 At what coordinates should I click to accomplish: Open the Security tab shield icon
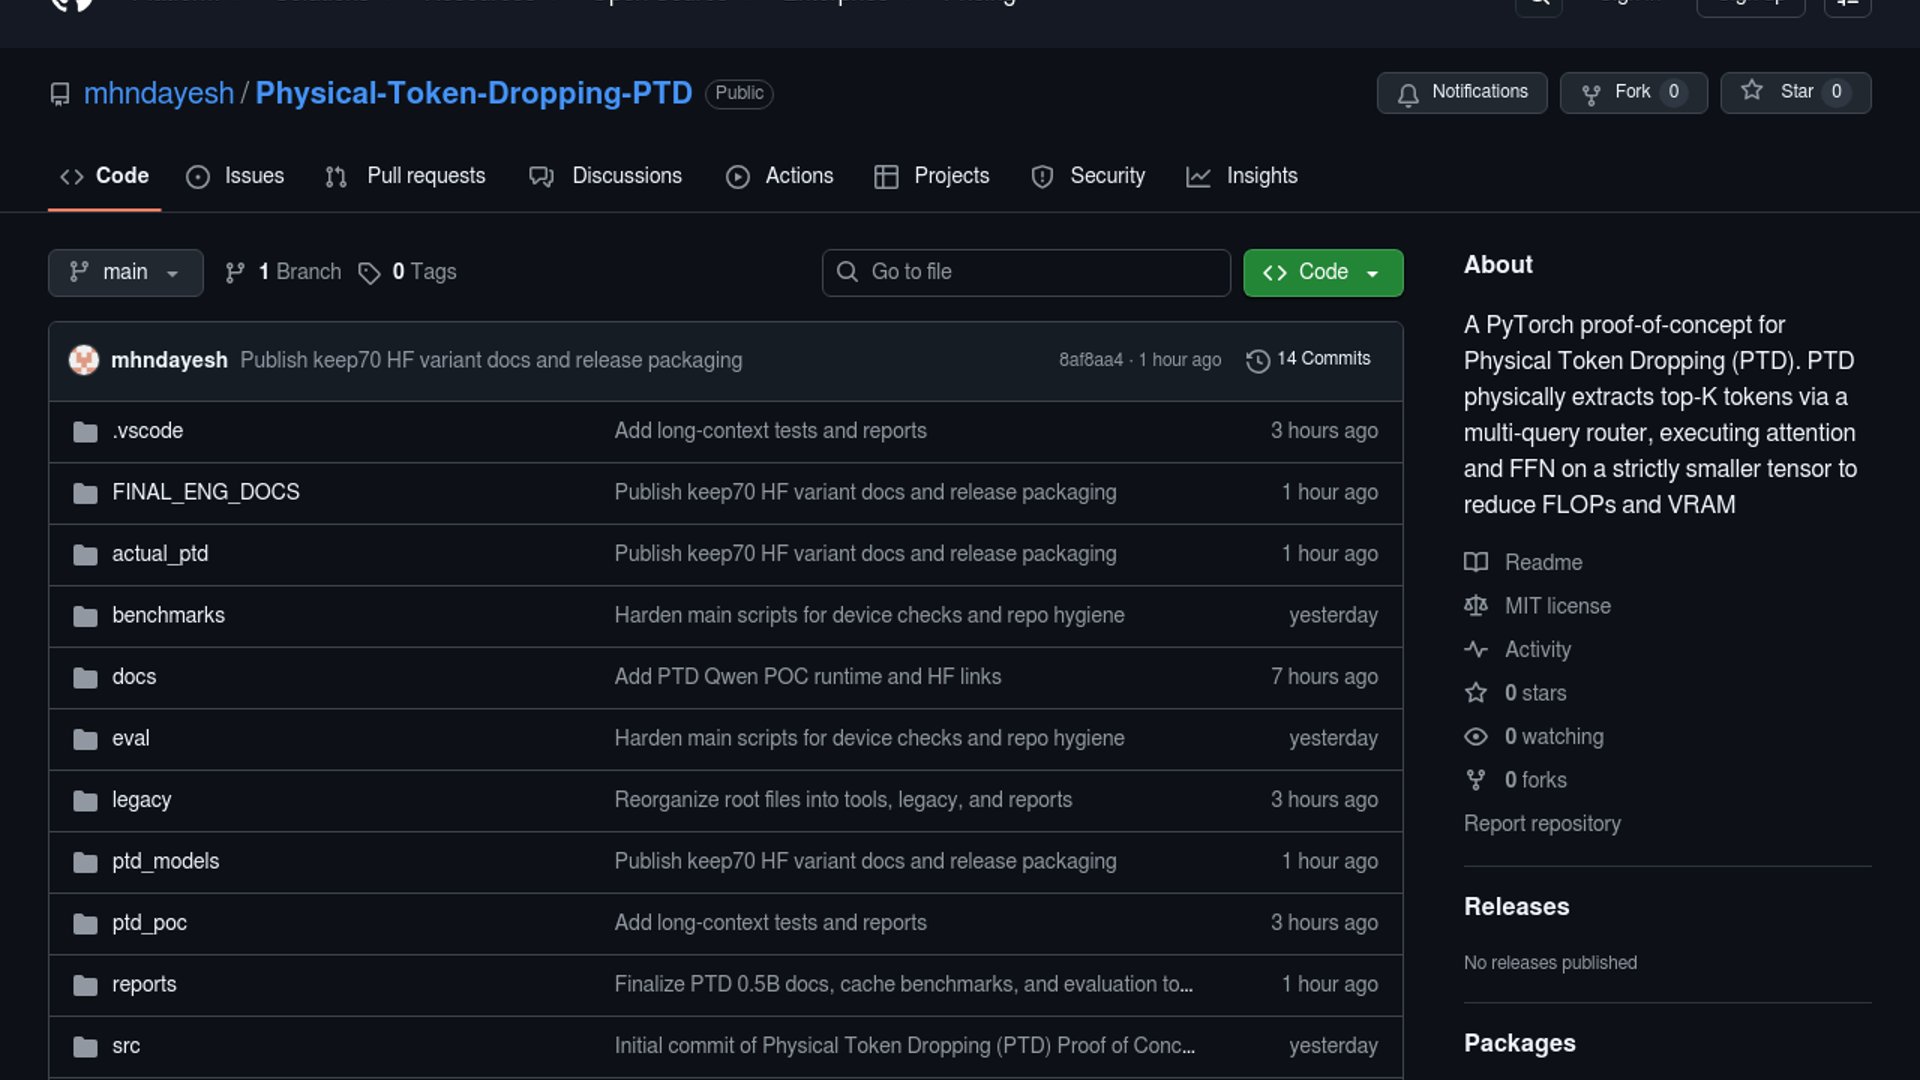pyautogui.click(x=1042, y=177)
